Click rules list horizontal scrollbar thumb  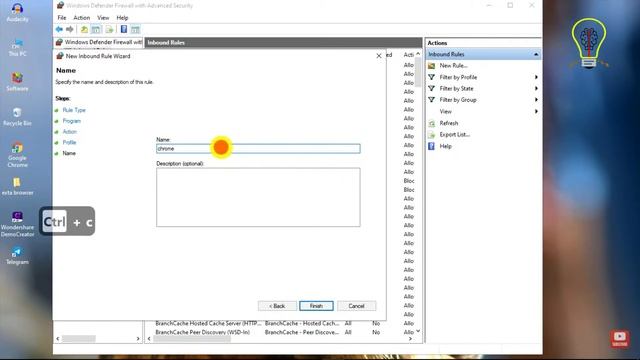pos(192,338)
